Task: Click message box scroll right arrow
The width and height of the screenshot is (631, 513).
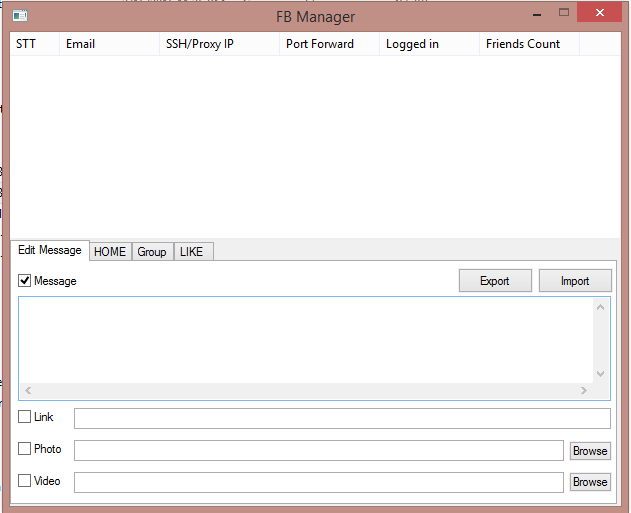Action: coord(584,390)
